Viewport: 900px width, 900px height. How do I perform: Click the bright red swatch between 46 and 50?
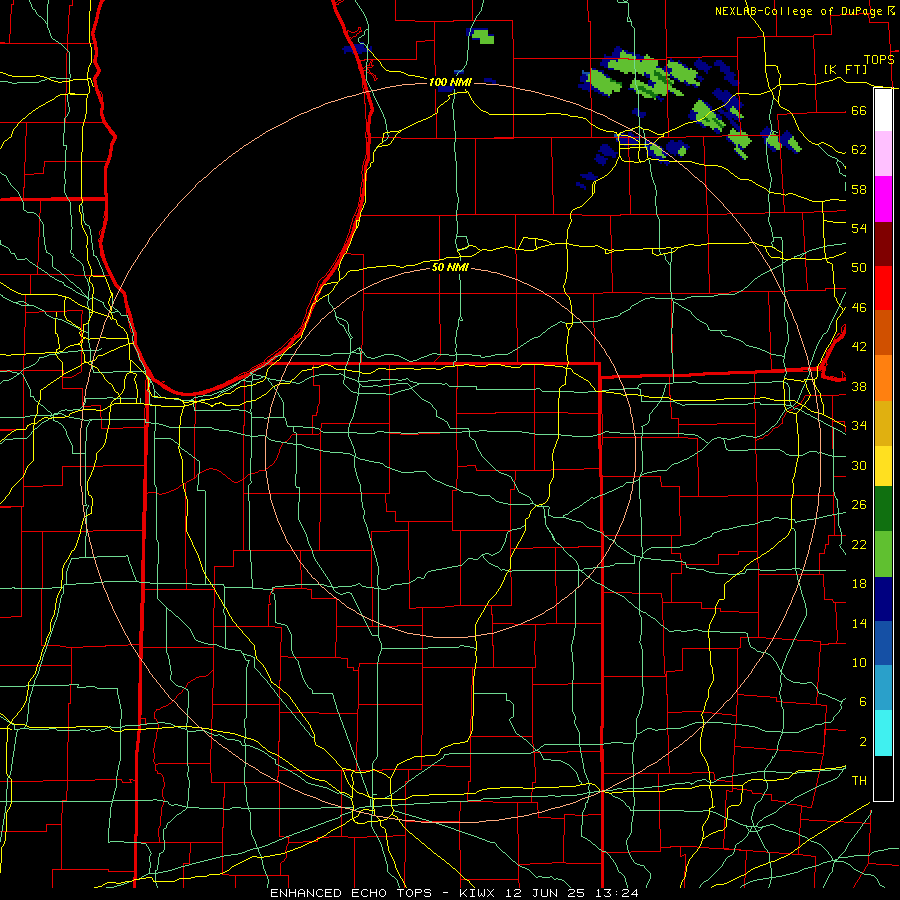pos(883,288)
